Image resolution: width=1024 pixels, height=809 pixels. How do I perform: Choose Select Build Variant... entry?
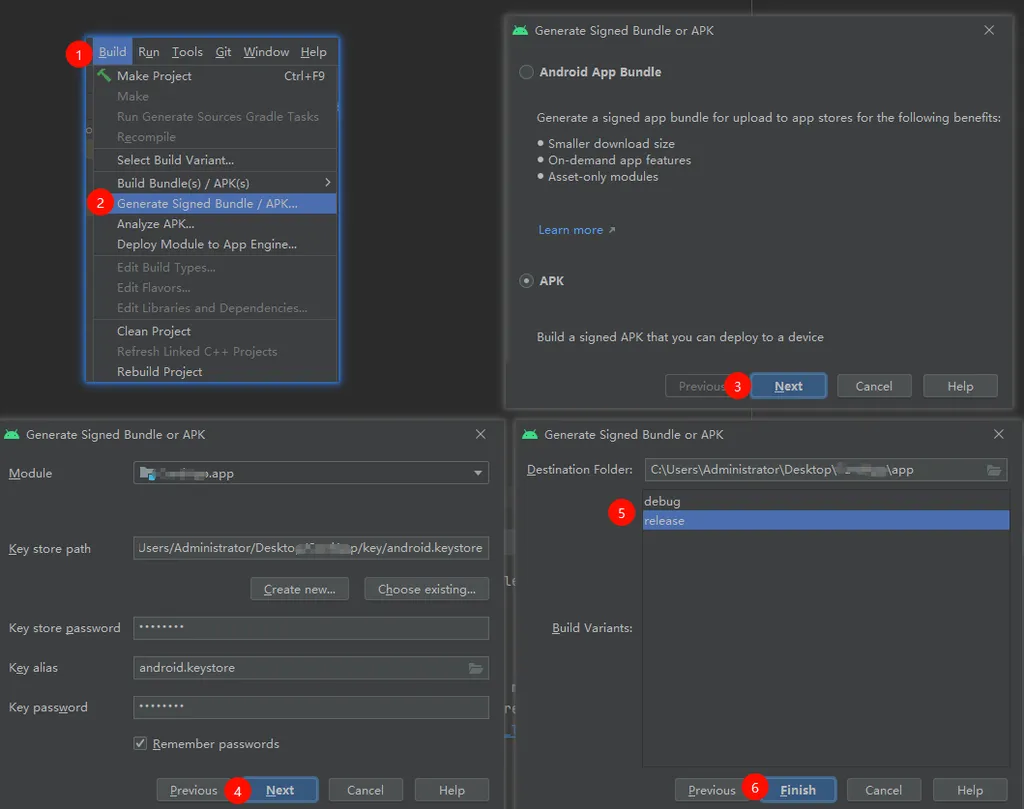pyautogui.click(x=215, y=160)
